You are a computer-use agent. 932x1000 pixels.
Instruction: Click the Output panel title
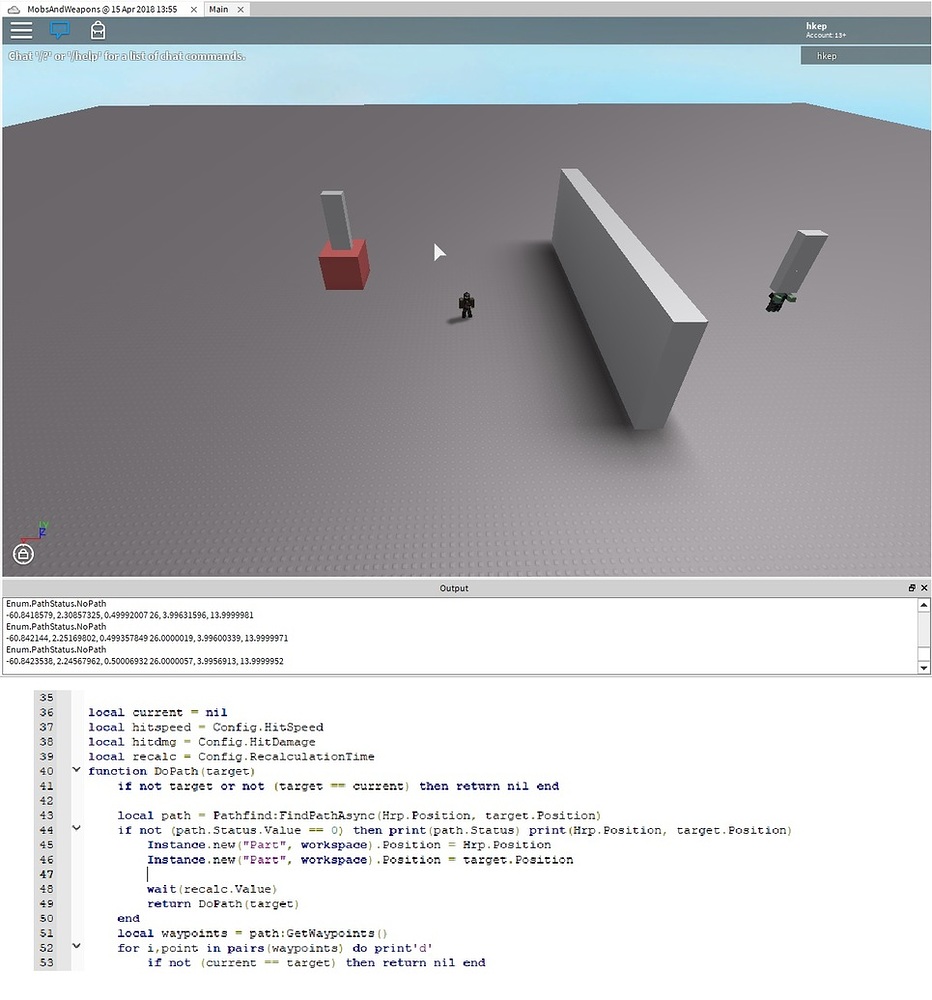click(x=454, y=588)
